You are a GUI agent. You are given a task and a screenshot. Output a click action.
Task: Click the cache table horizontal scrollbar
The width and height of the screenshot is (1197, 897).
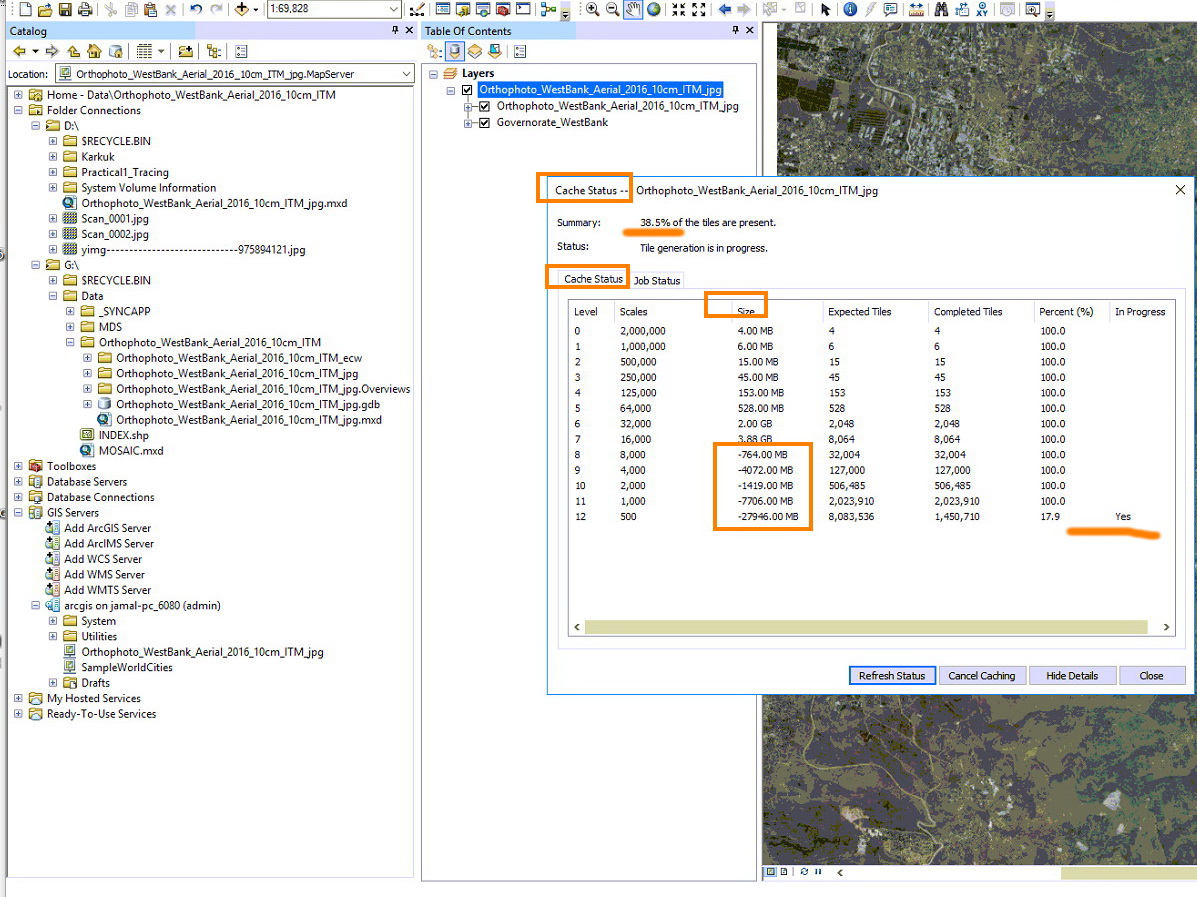(x=865, y=627)
